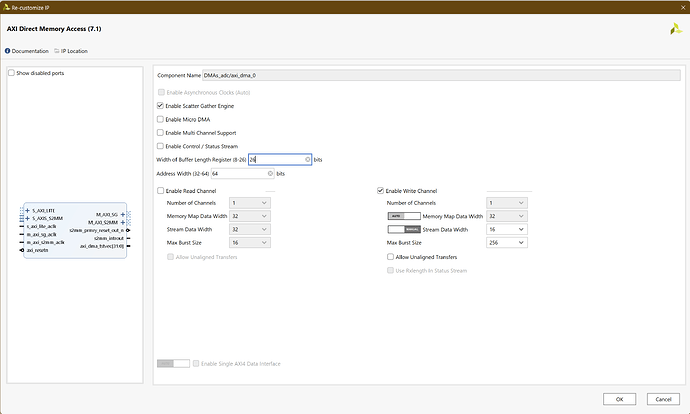The image size is (690, 414).
Task: Select s2mm_prmry_reset_out_n port in diagram
Action: [96, 230]
